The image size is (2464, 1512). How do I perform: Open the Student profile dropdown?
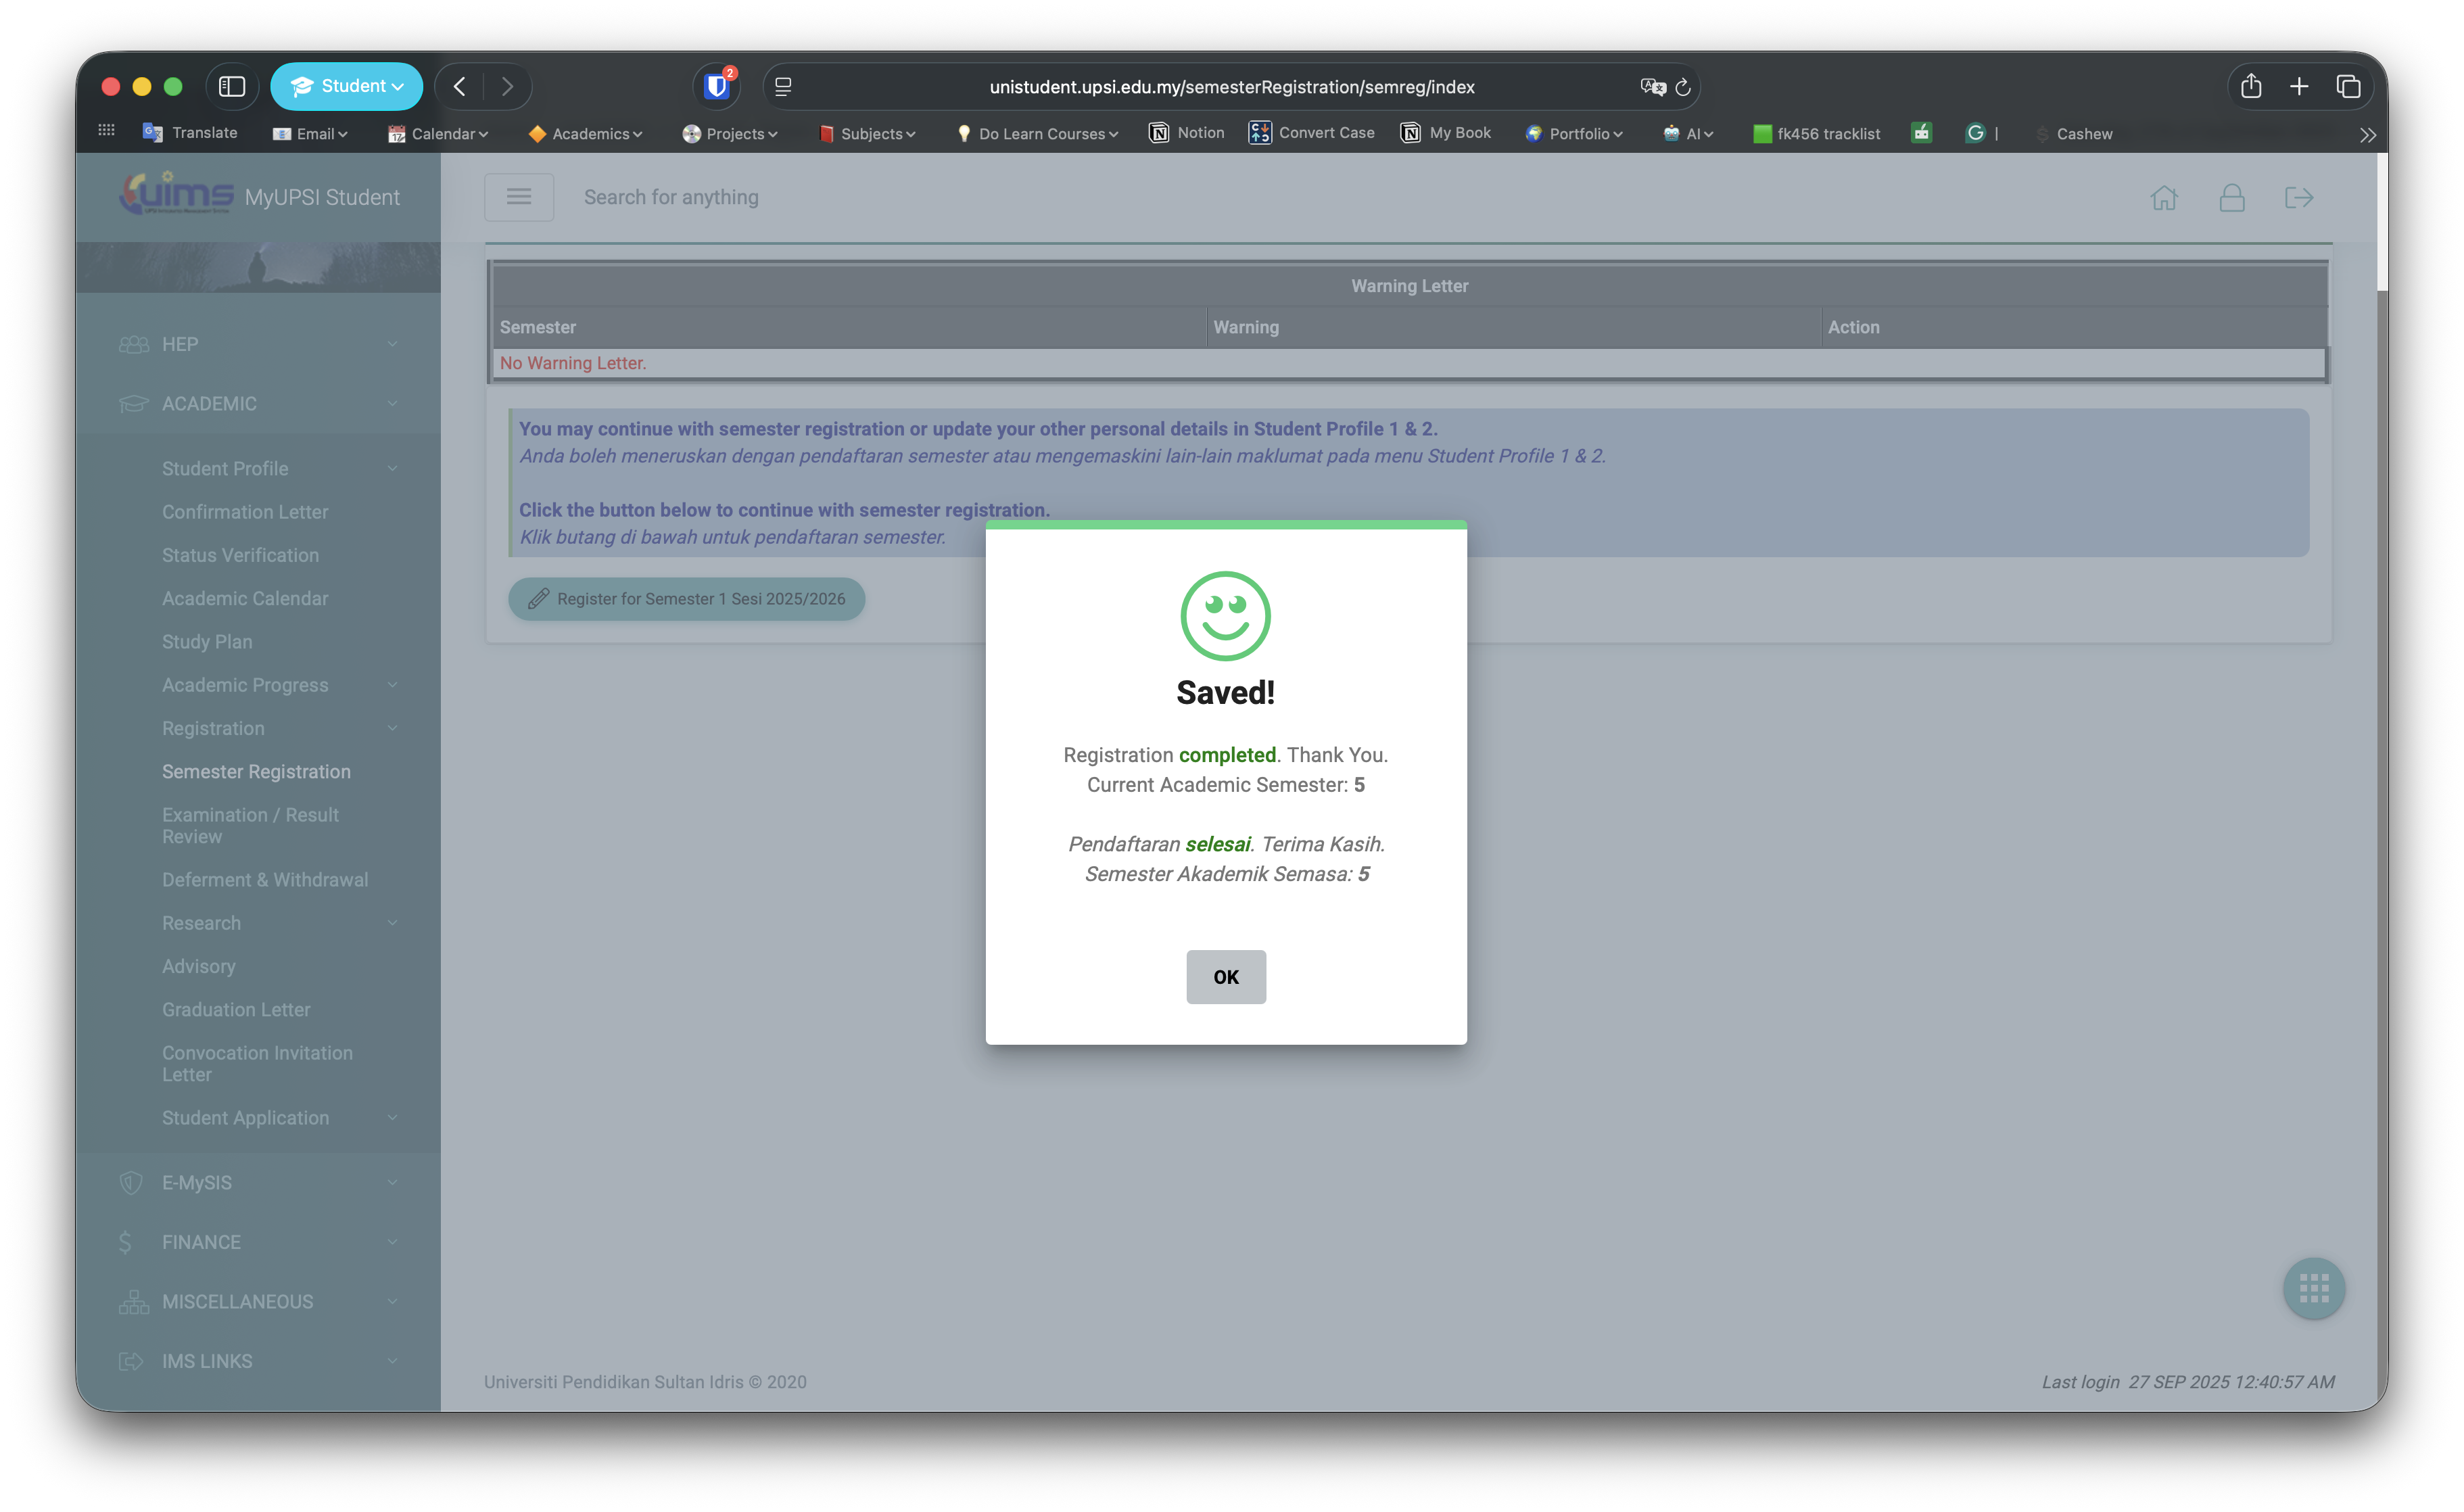346,87
